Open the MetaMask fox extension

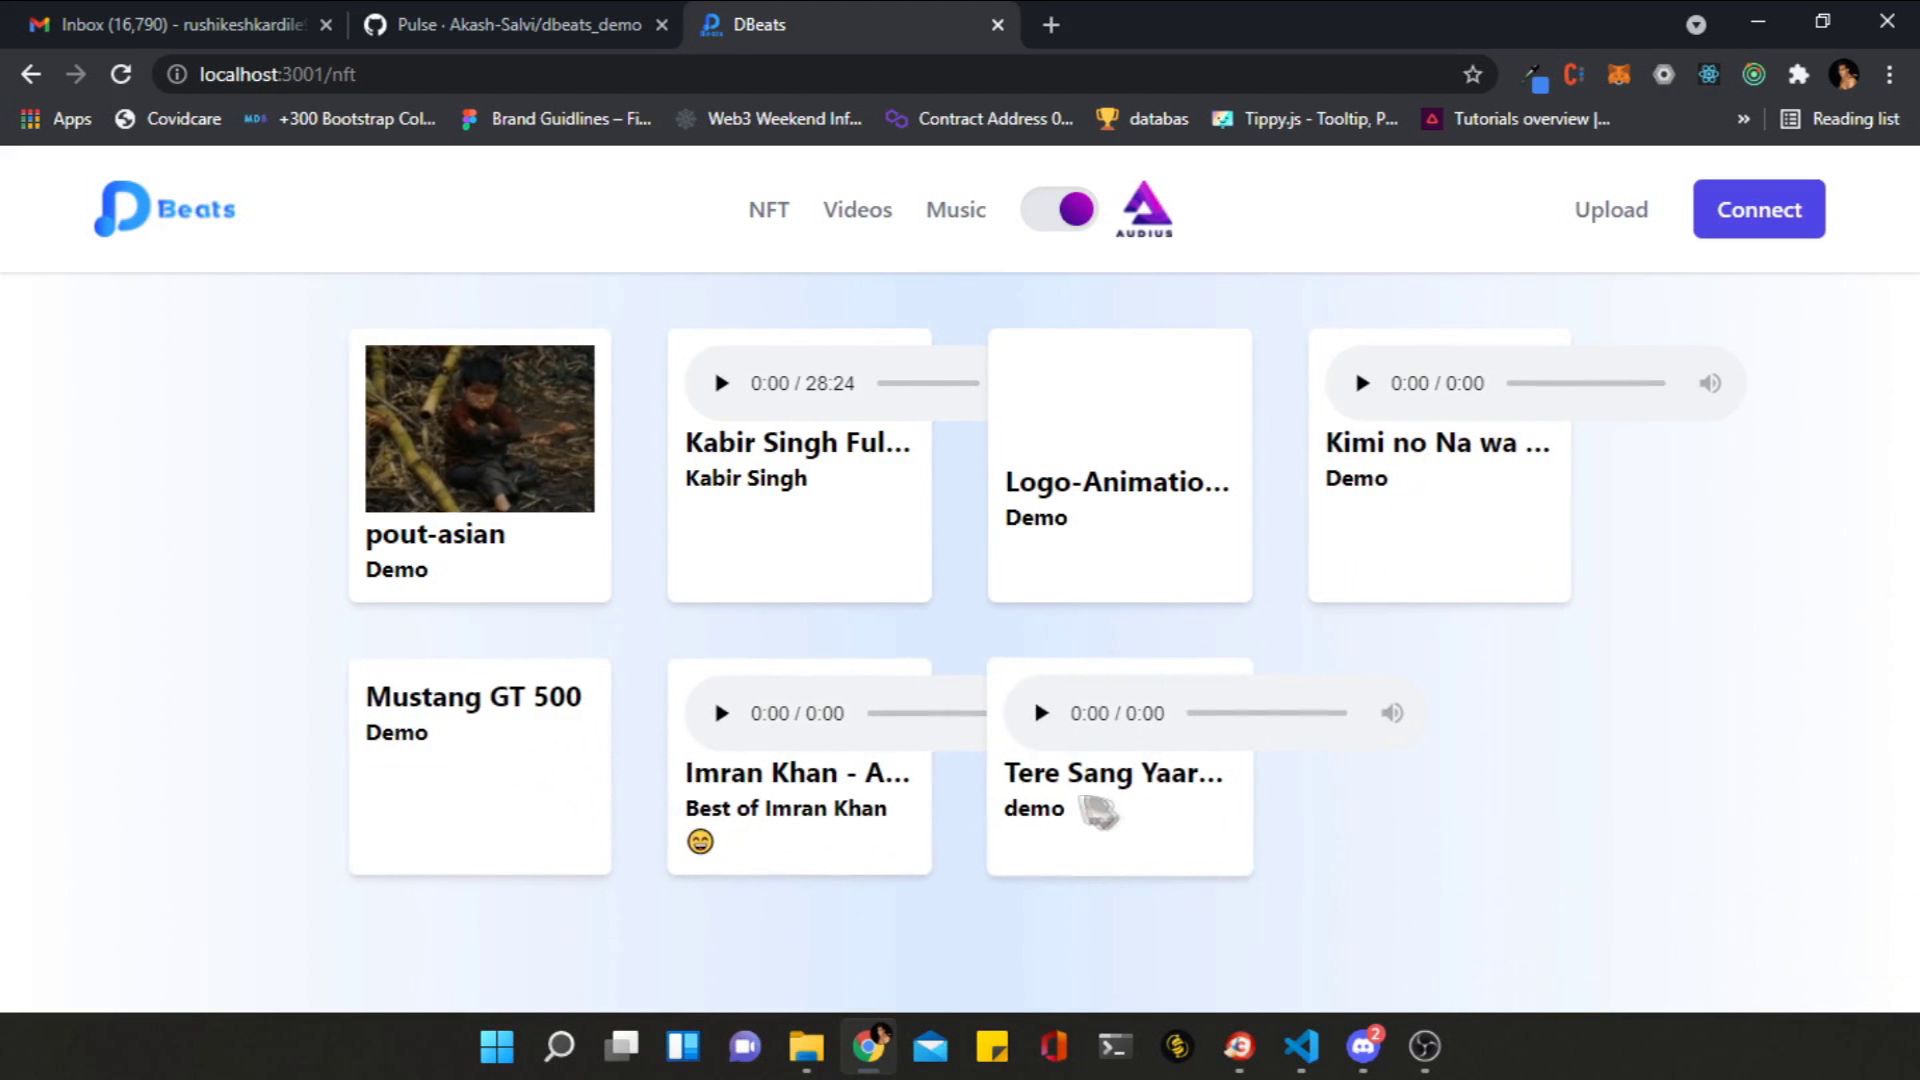[1618, 74]
